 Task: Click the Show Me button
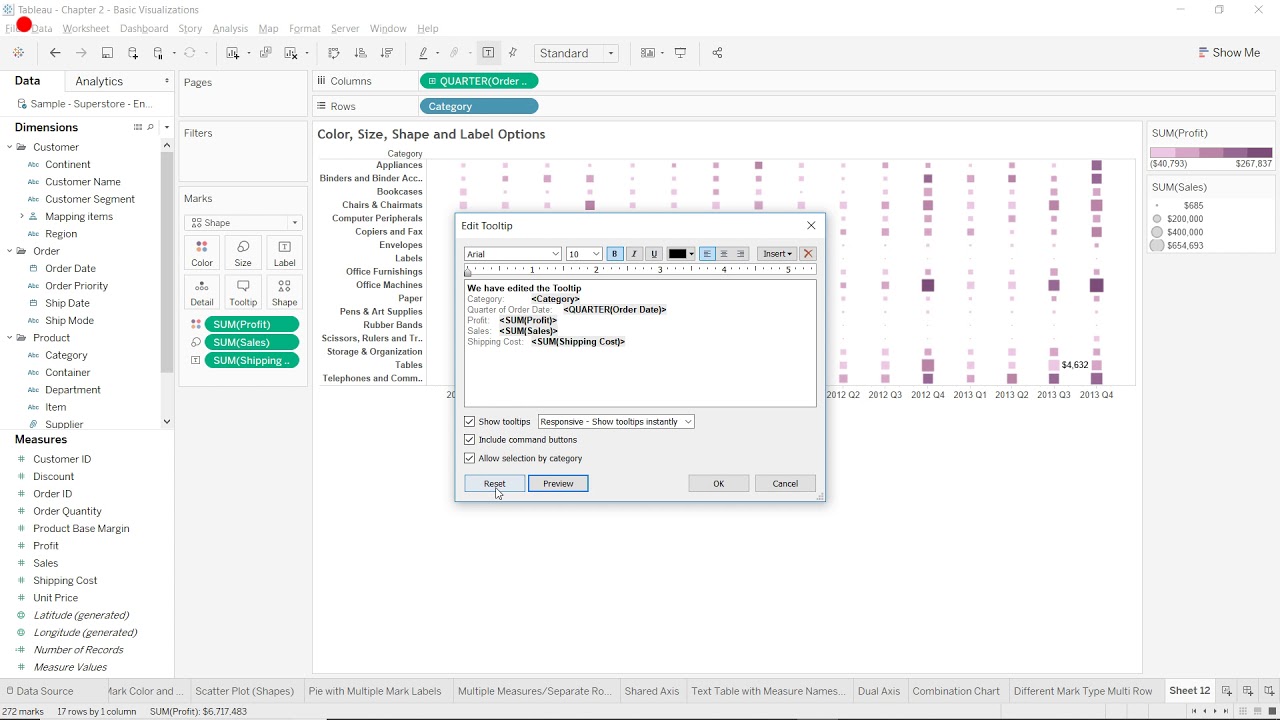(1229, 53)
